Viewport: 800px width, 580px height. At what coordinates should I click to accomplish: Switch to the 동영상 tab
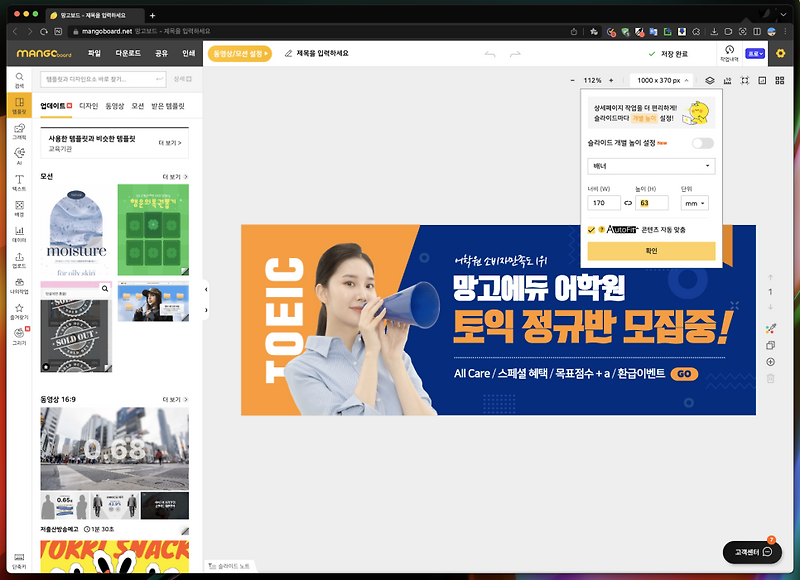114,106
